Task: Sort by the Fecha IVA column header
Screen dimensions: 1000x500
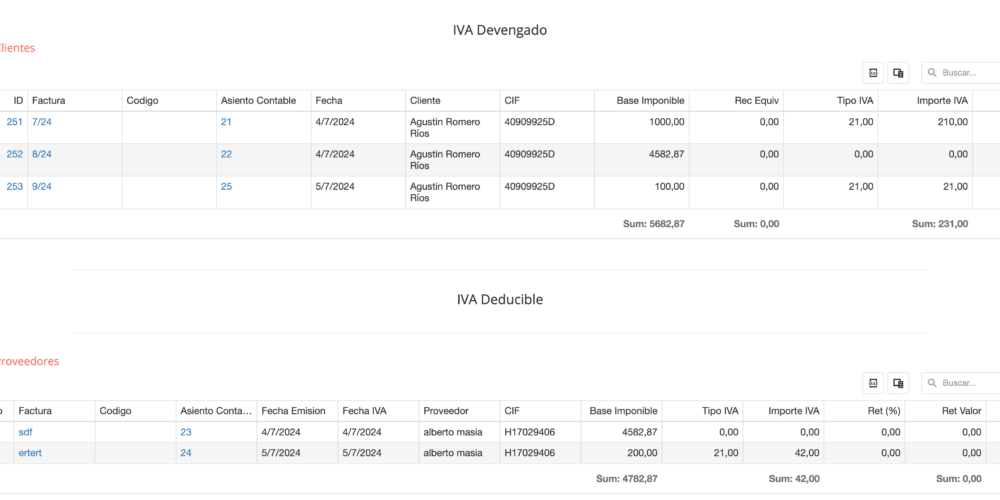Action: coord(378,411)
